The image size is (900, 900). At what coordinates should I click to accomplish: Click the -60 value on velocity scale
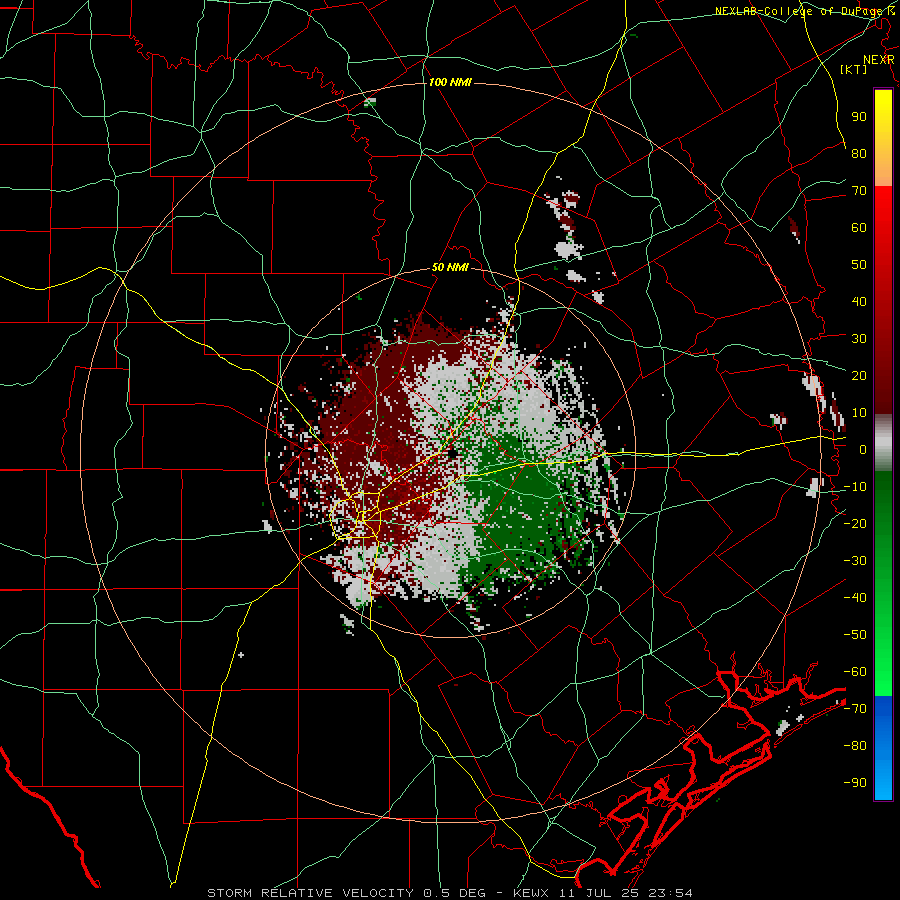855,672
